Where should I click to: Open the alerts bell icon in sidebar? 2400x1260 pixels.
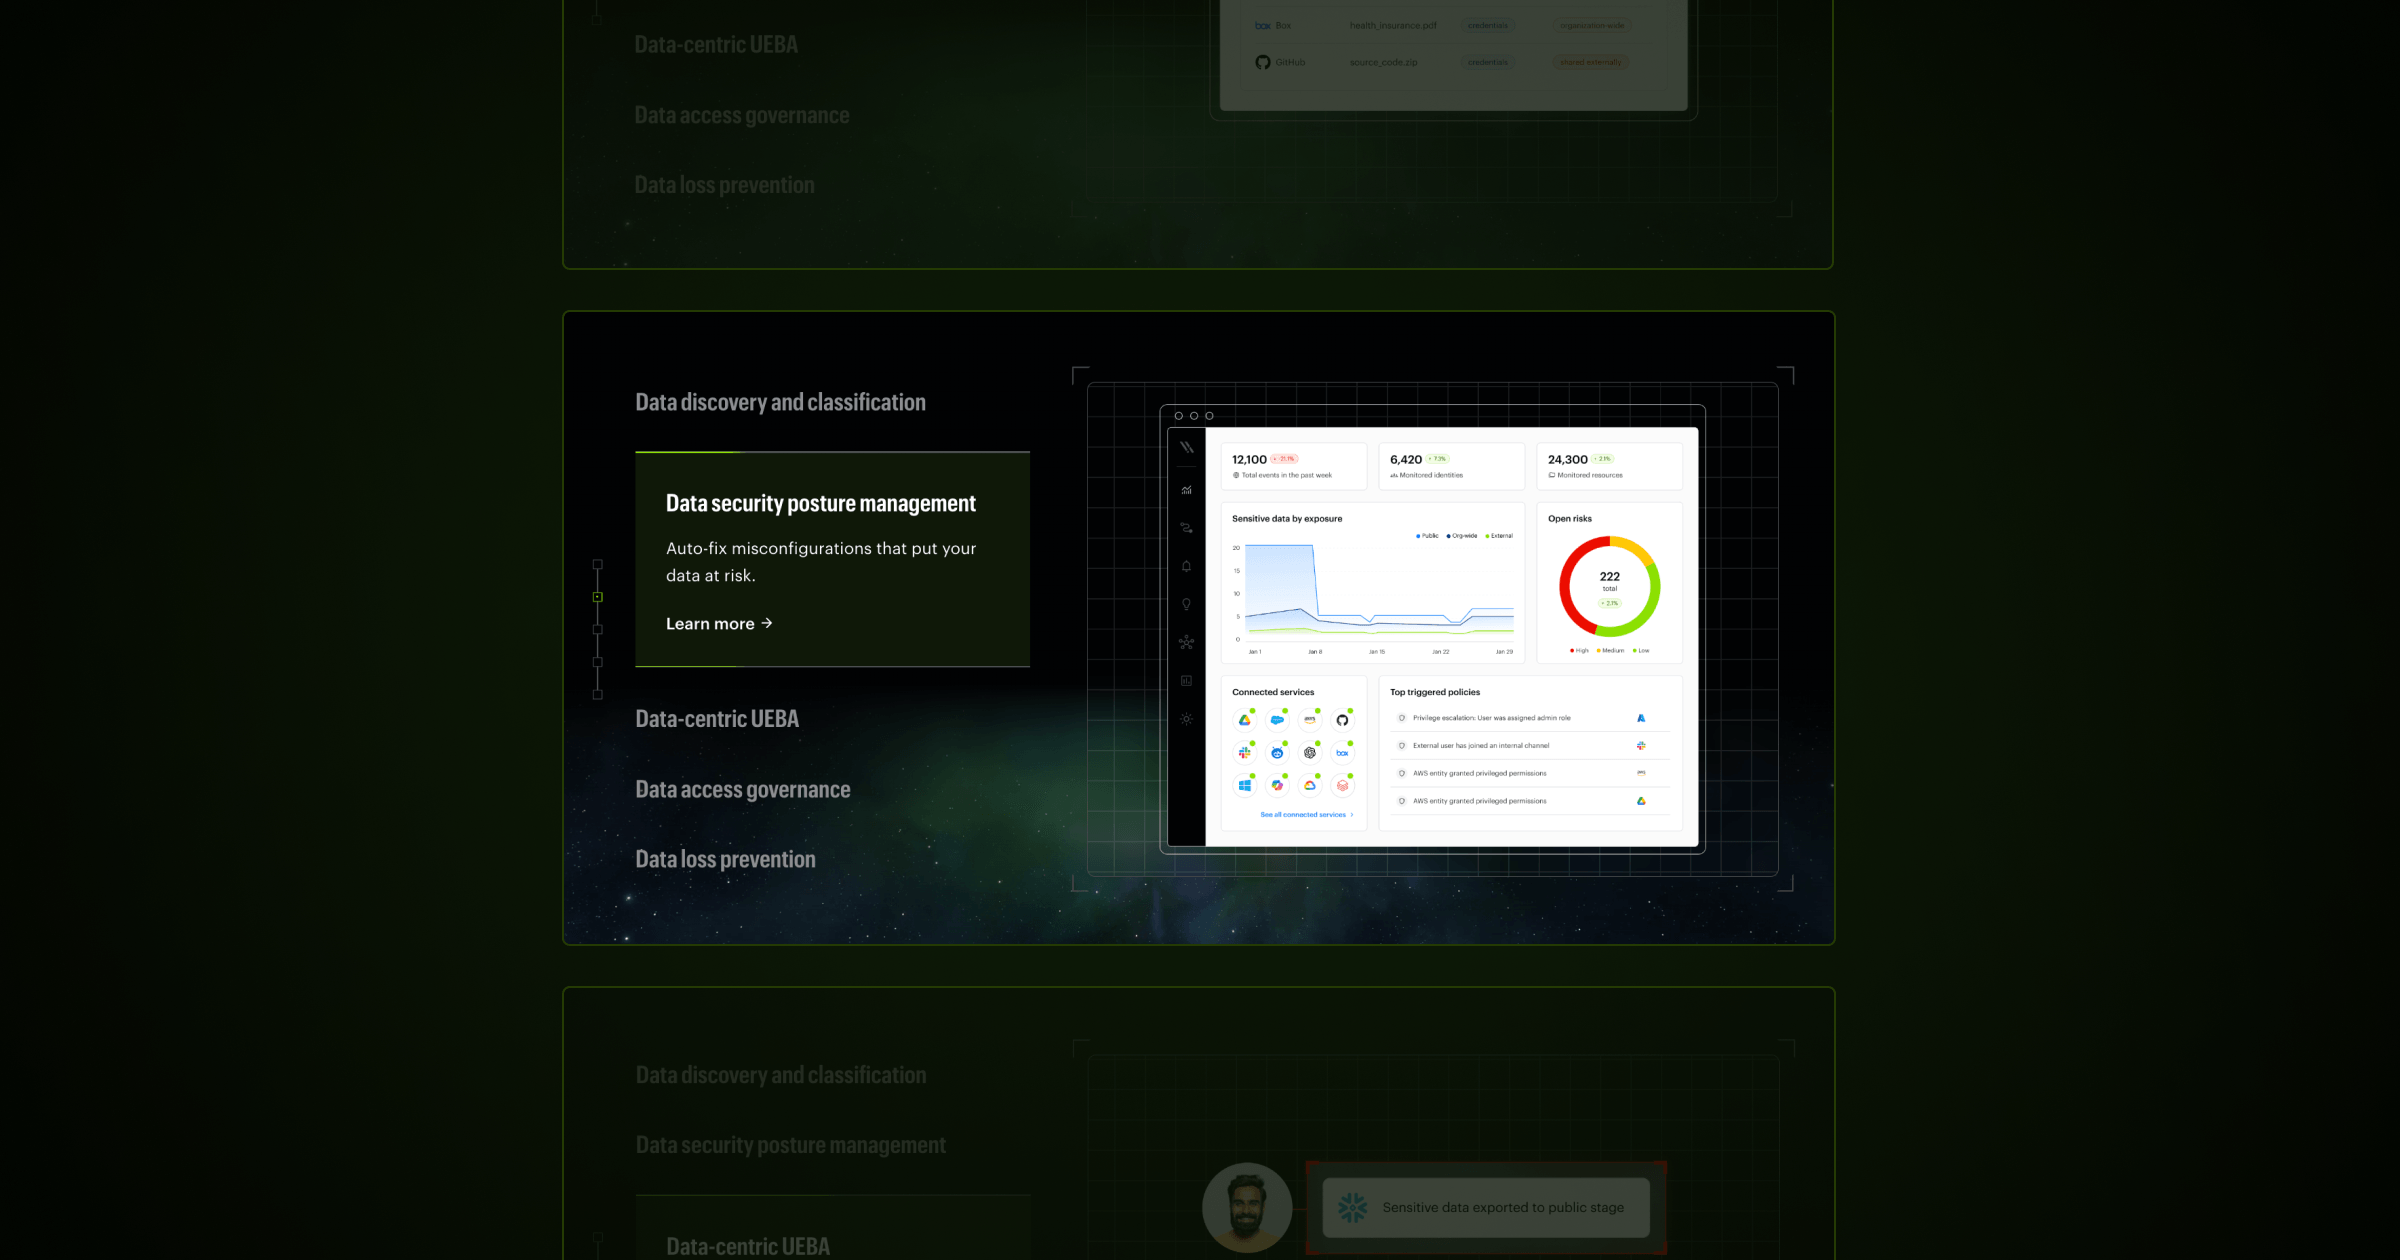coord(1186,566)
